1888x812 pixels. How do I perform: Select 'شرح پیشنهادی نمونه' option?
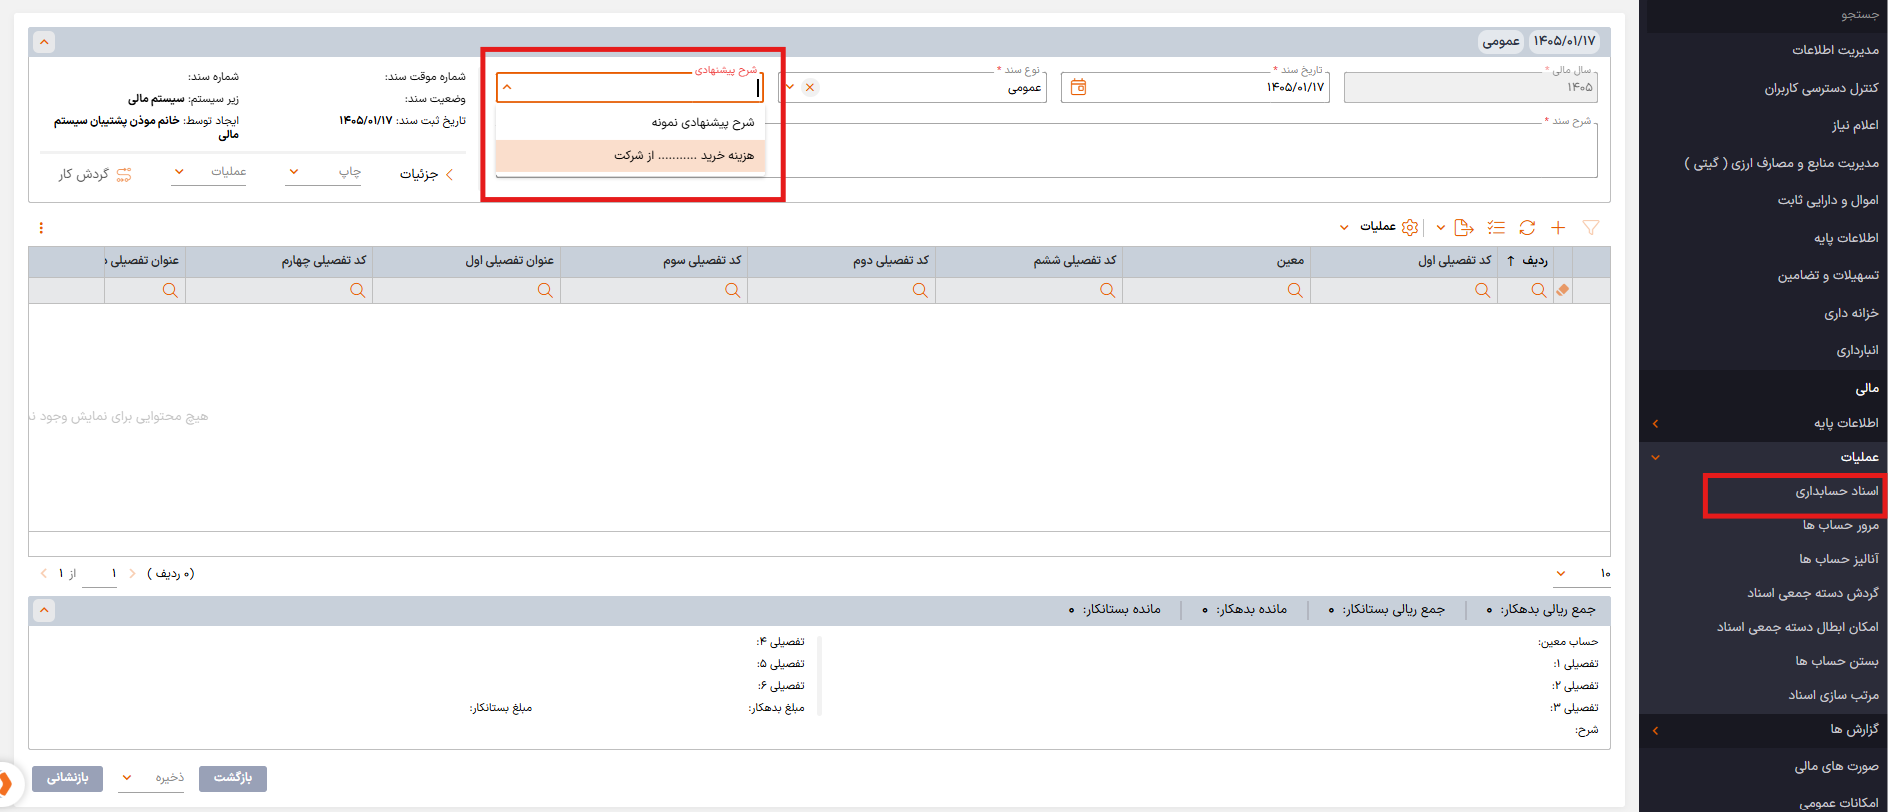702,123
